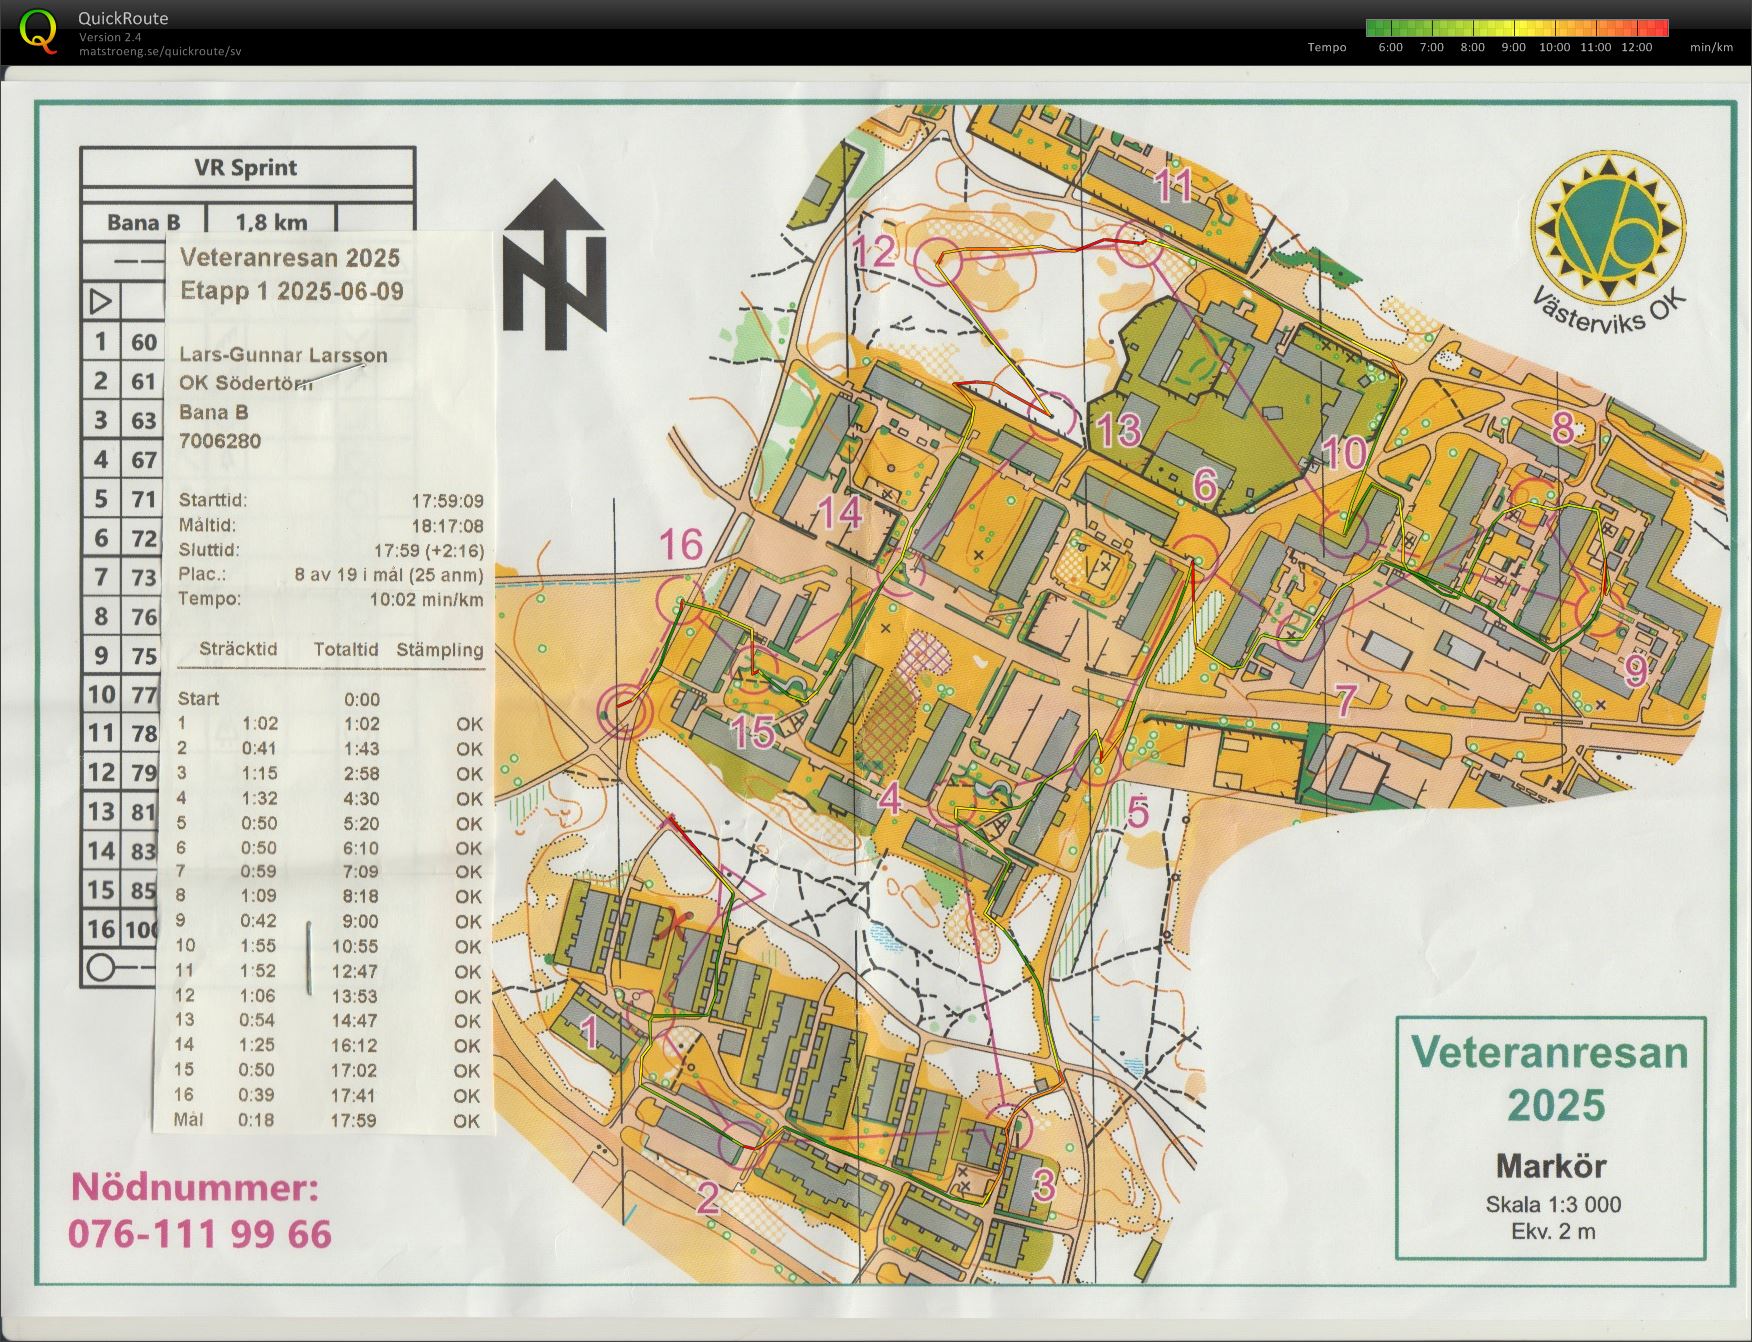Click control table row 9 code 75
1752x1342 pixels.
(144, 655)
